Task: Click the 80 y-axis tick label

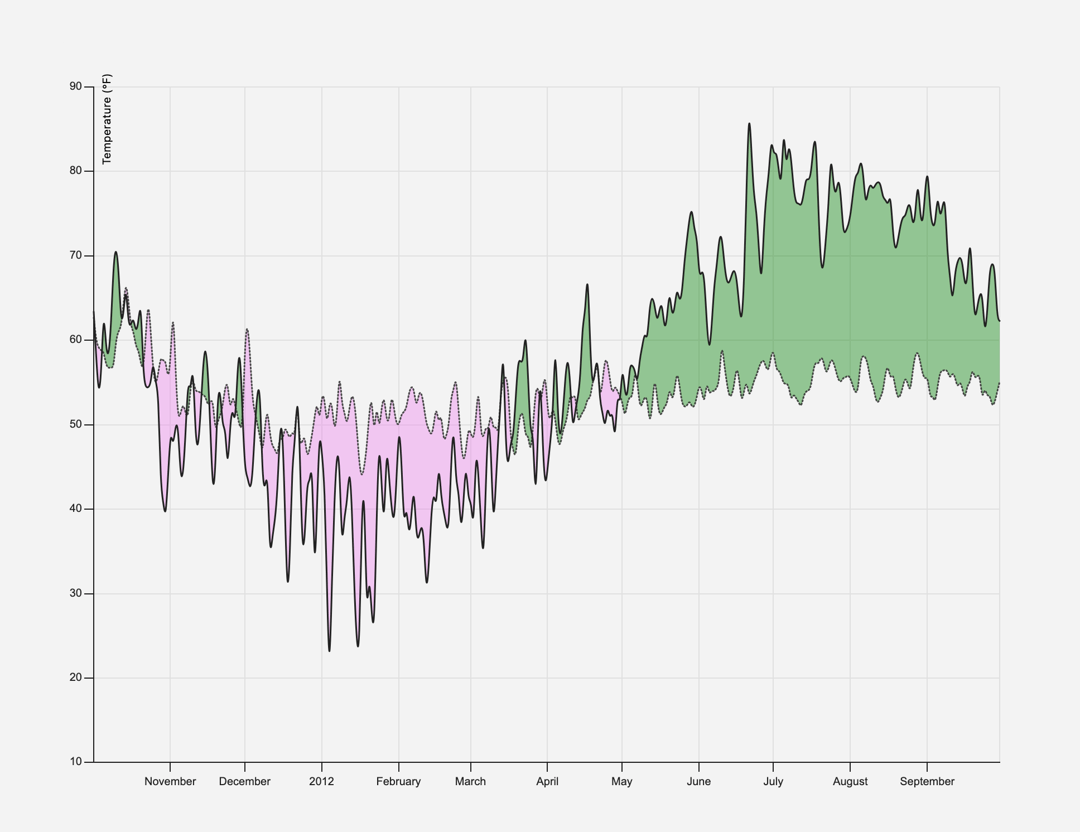Action: point(75,171)
